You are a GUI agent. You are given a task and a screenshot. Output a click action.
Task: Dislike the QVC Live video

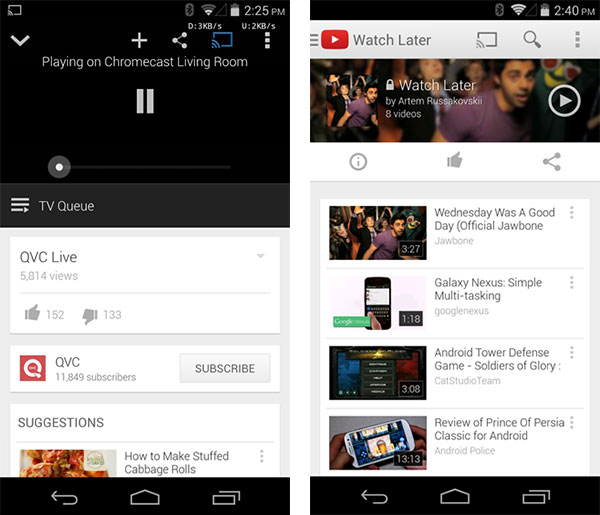[x=90, y=315]
